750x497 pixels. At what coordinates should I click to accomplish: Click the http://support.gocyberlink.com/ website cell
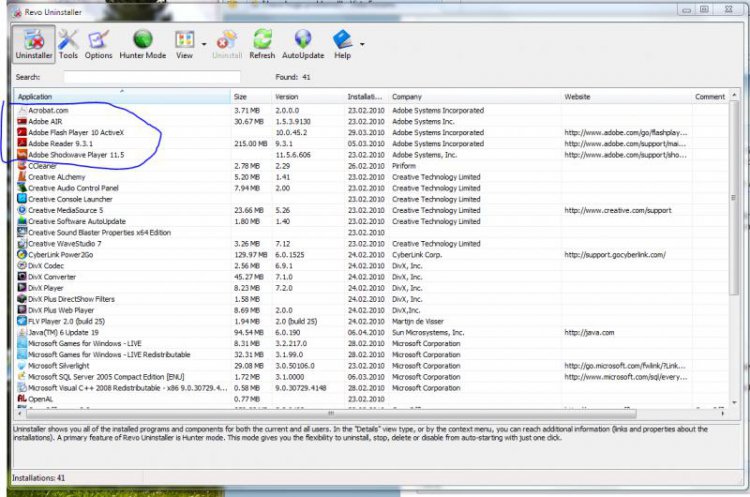(x=615, y=254)
